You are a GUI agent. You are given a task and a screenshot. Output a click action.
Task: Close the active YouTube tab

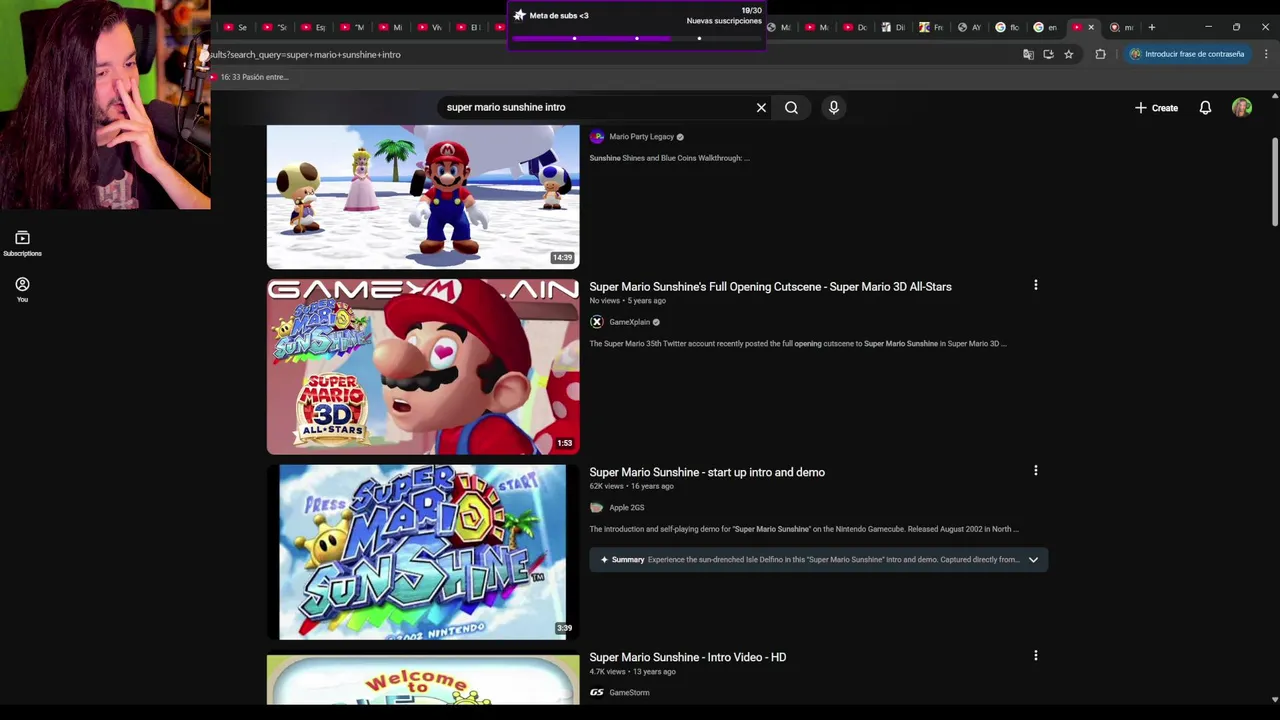tap(1090, 27)
